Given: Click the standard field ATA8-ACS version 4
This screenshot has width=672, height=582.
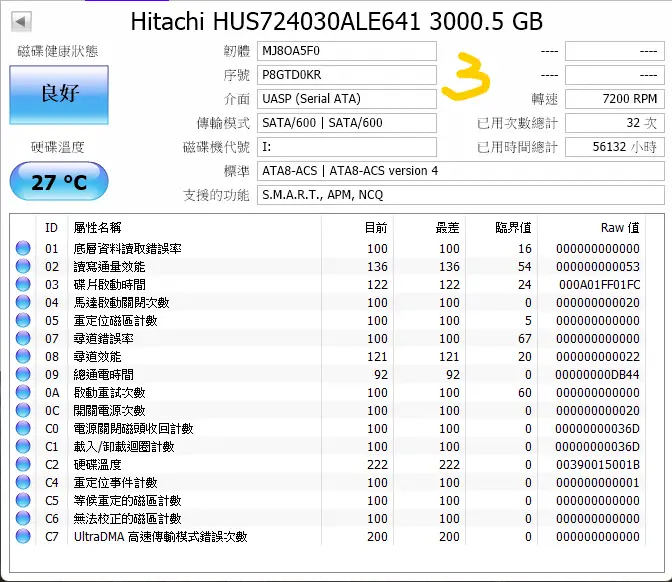Looking at the screenshot, I should coord(461,171).
